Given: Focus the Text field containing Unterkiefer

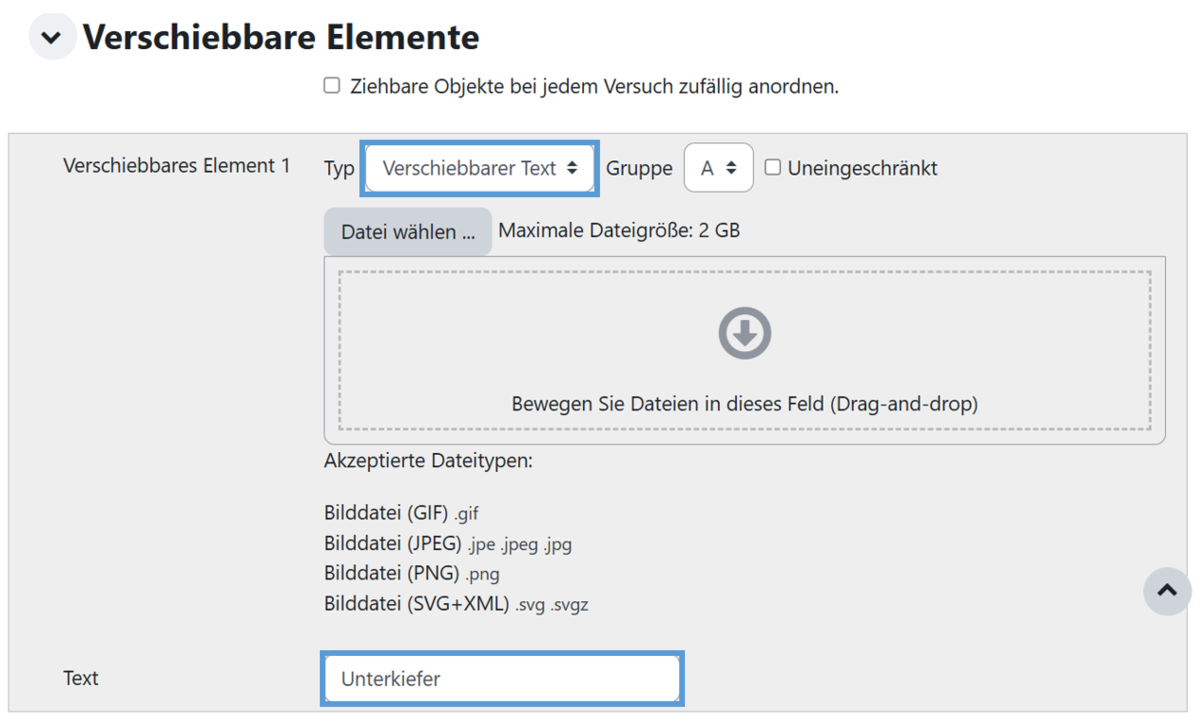Looking at the screenshot, I should (x=502, y=679).
